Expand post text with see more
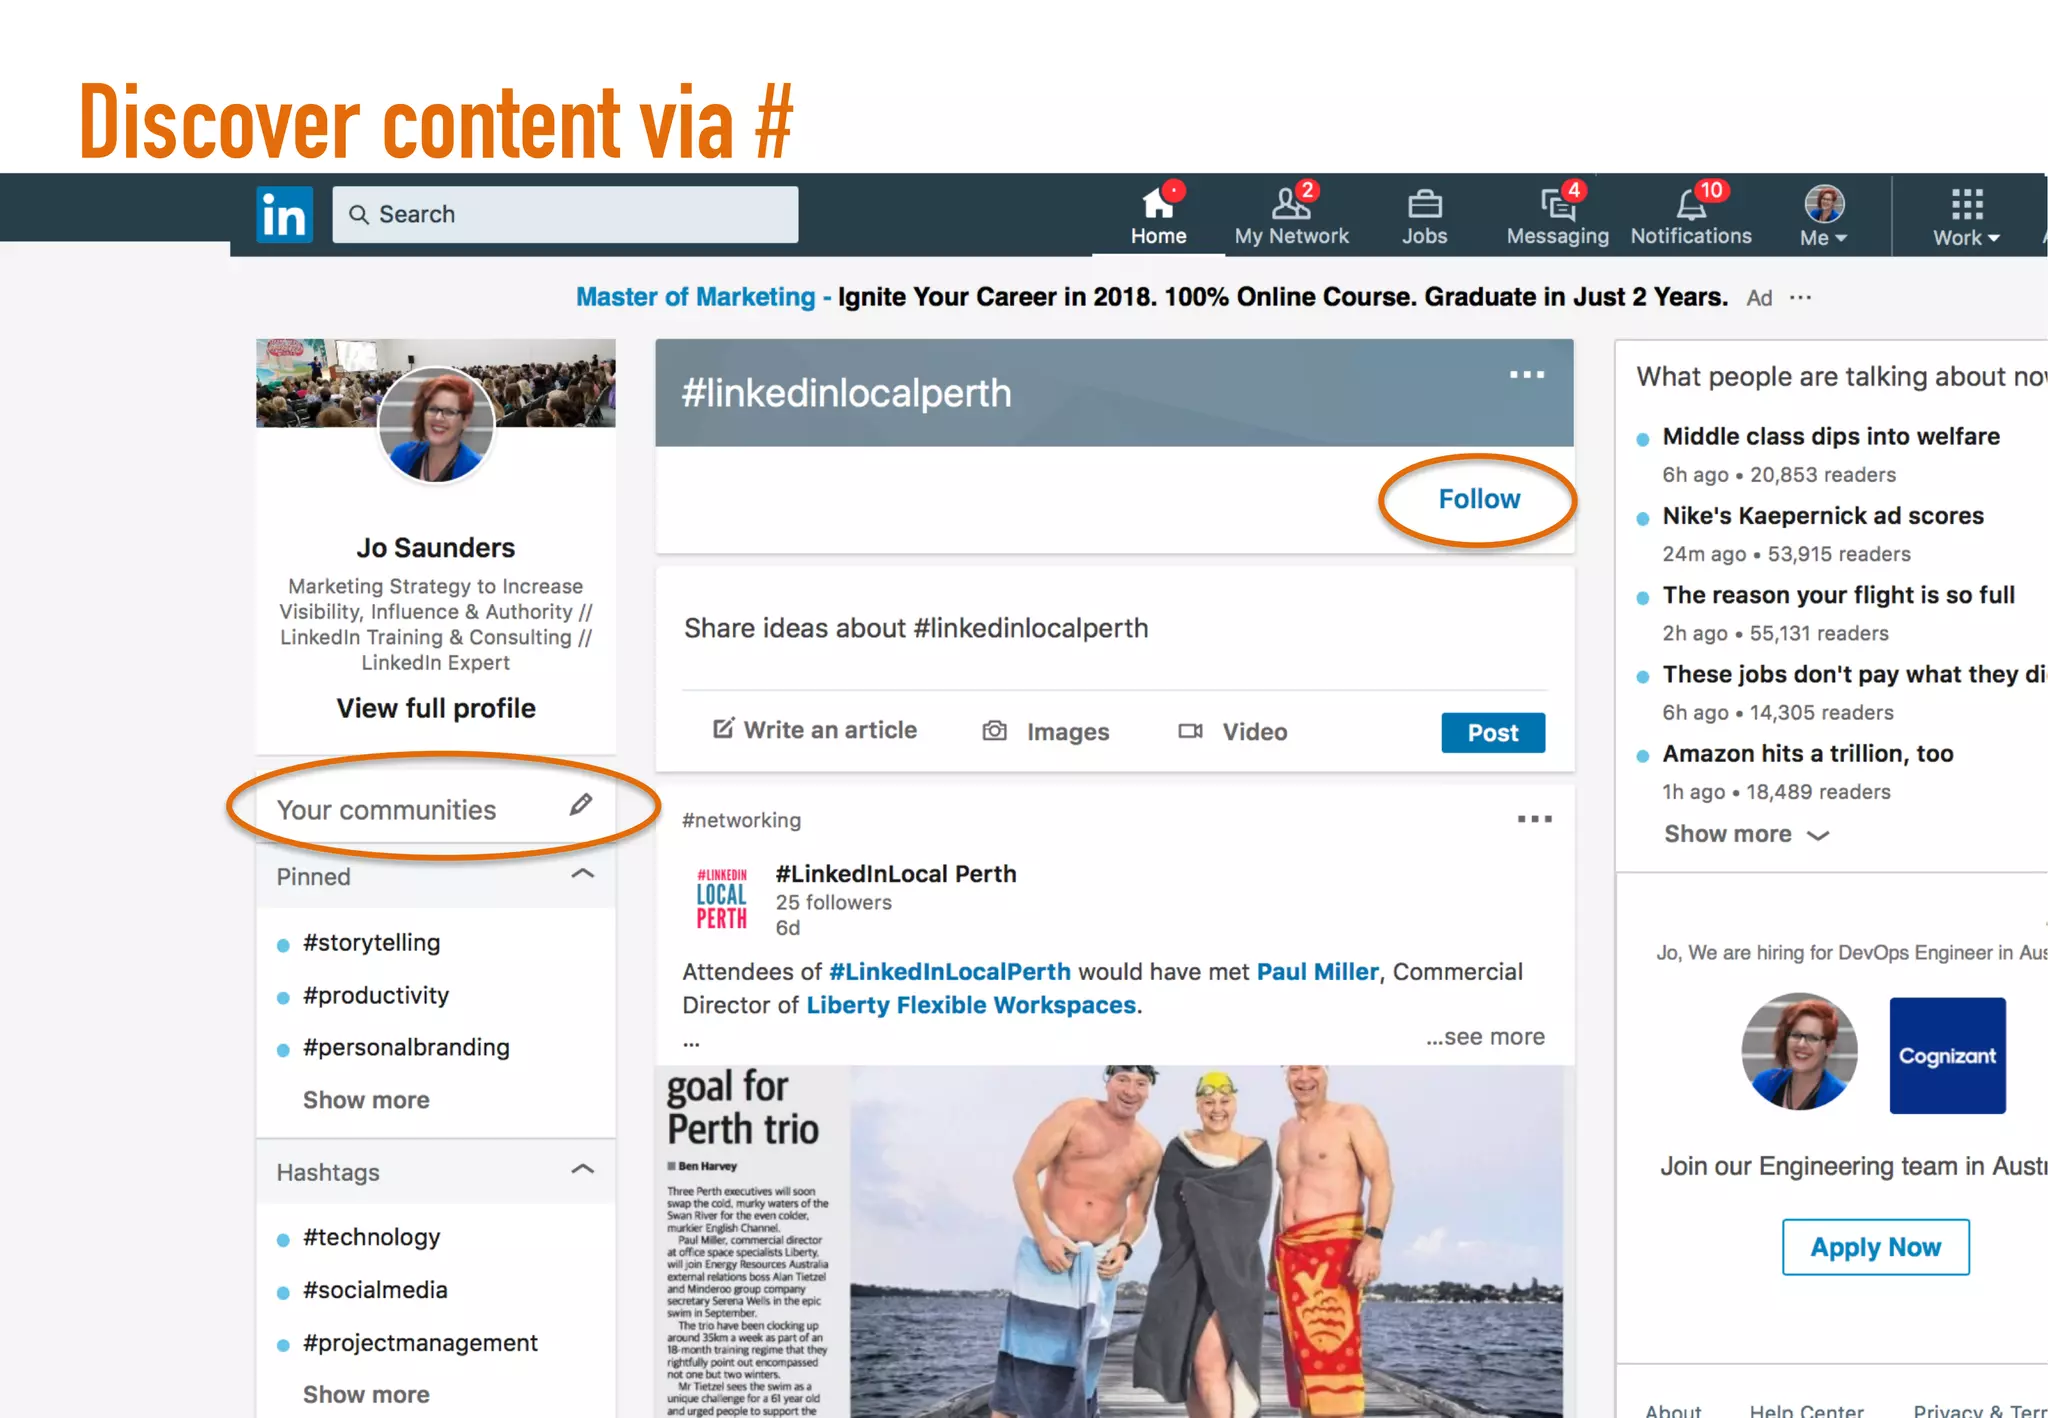The image size is (2048, 1418). click(1485, 1037)
